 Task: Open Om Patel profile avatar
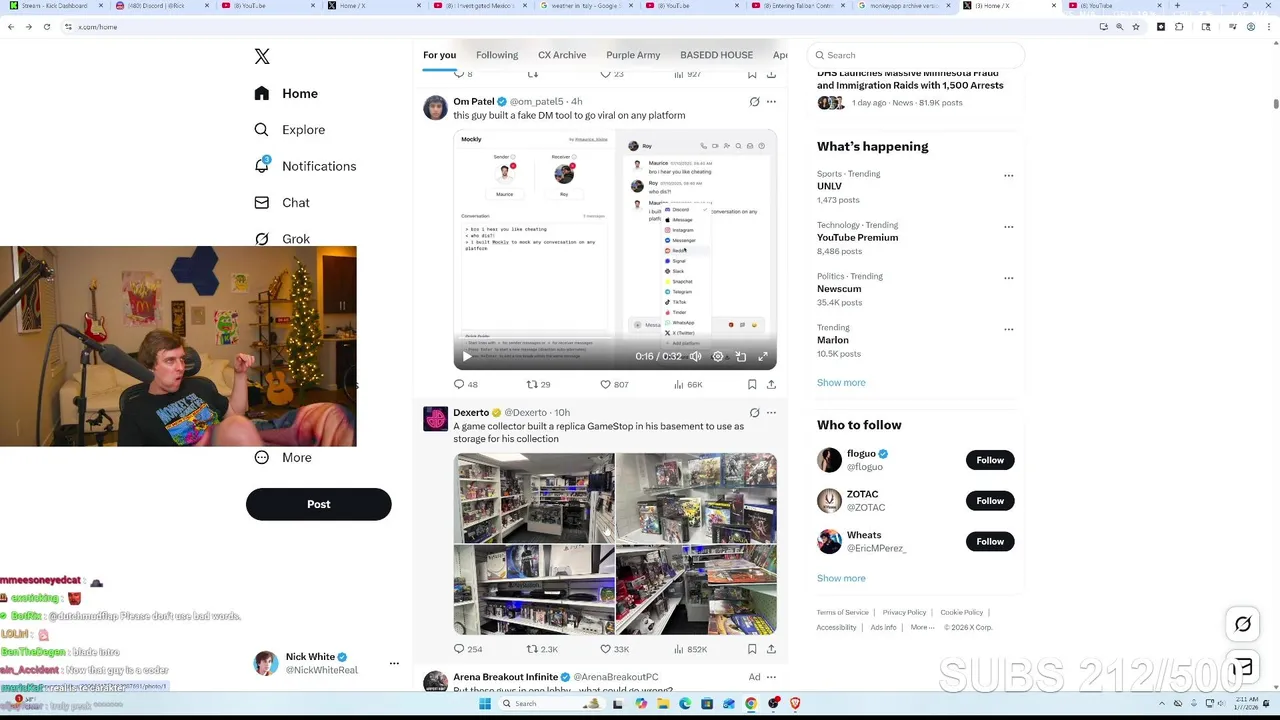click(435, 108)
